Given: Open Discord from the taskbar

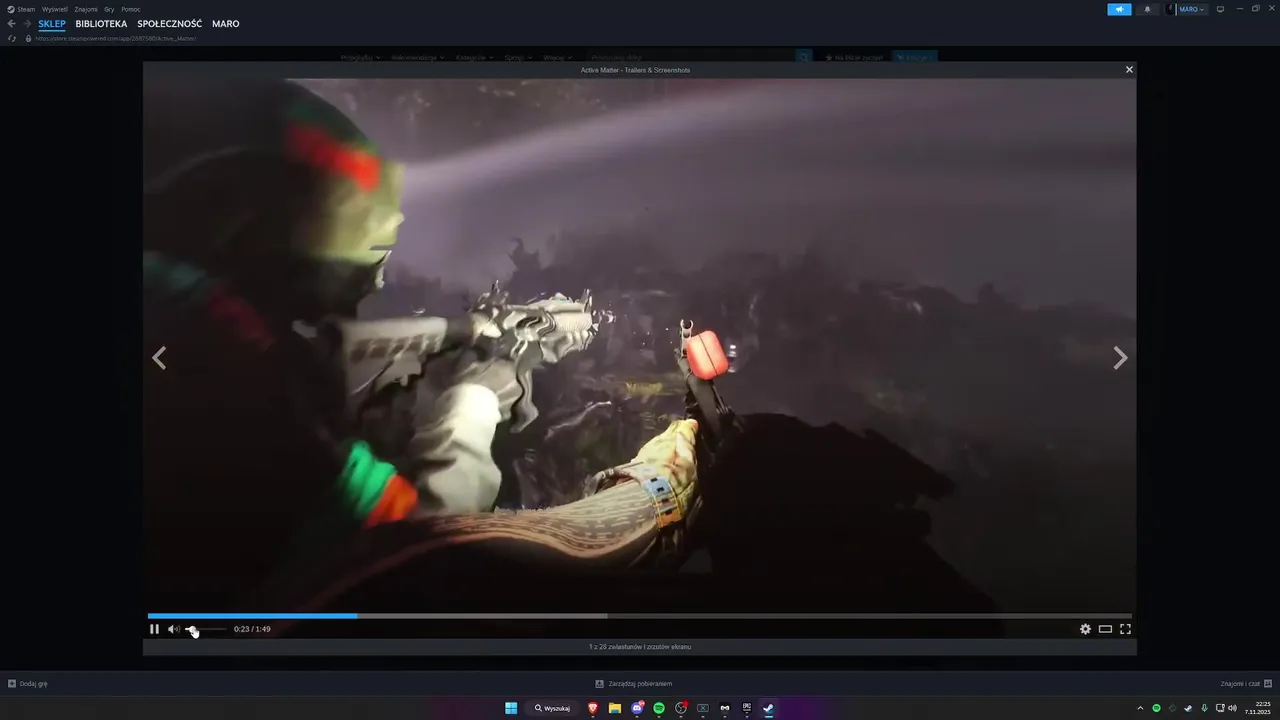Looking at the screenshot, I should click(637, 708).
